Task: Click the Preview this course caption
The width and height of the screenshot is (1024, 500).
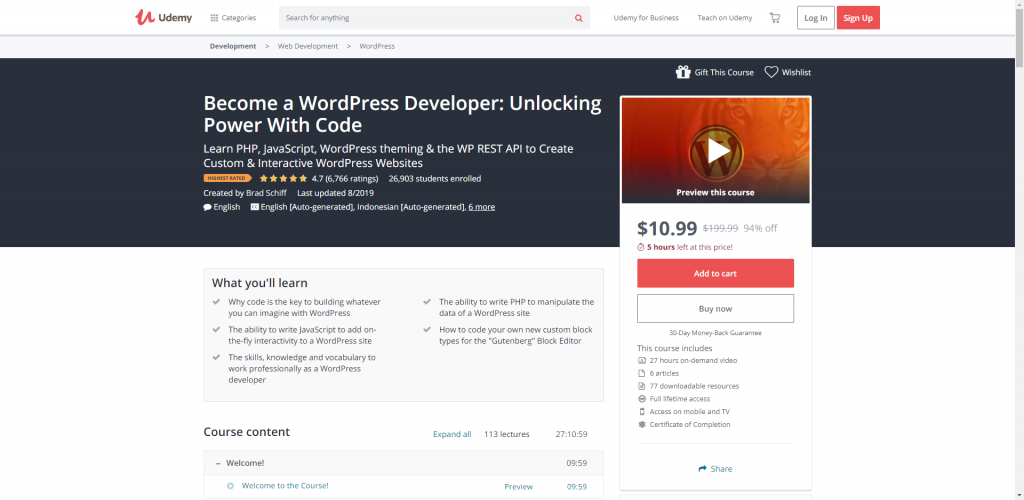Action: point(715,193)
